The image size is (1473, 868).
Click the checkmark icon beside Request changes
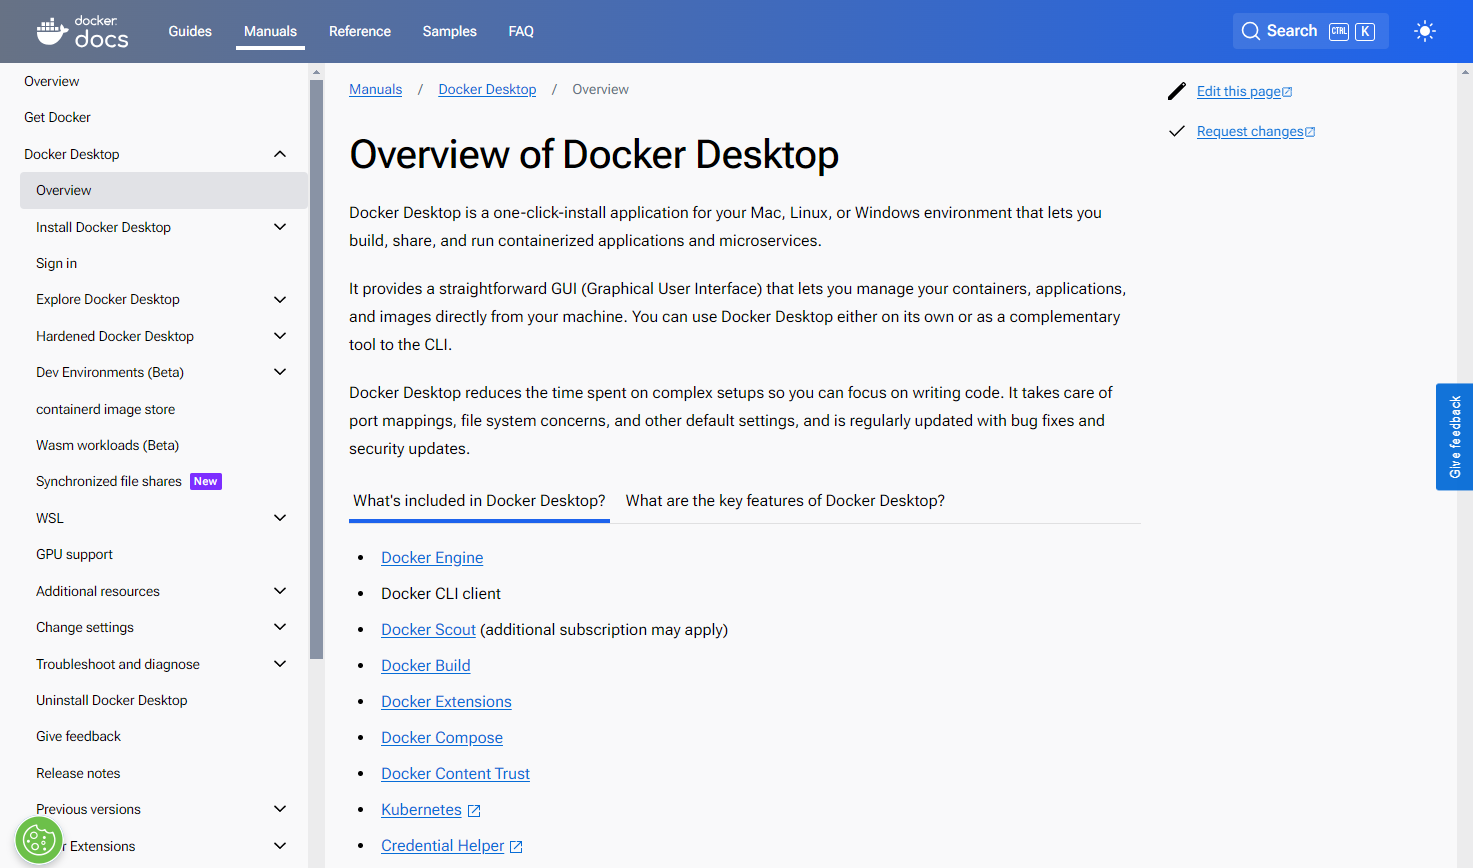coord(1177,130)
